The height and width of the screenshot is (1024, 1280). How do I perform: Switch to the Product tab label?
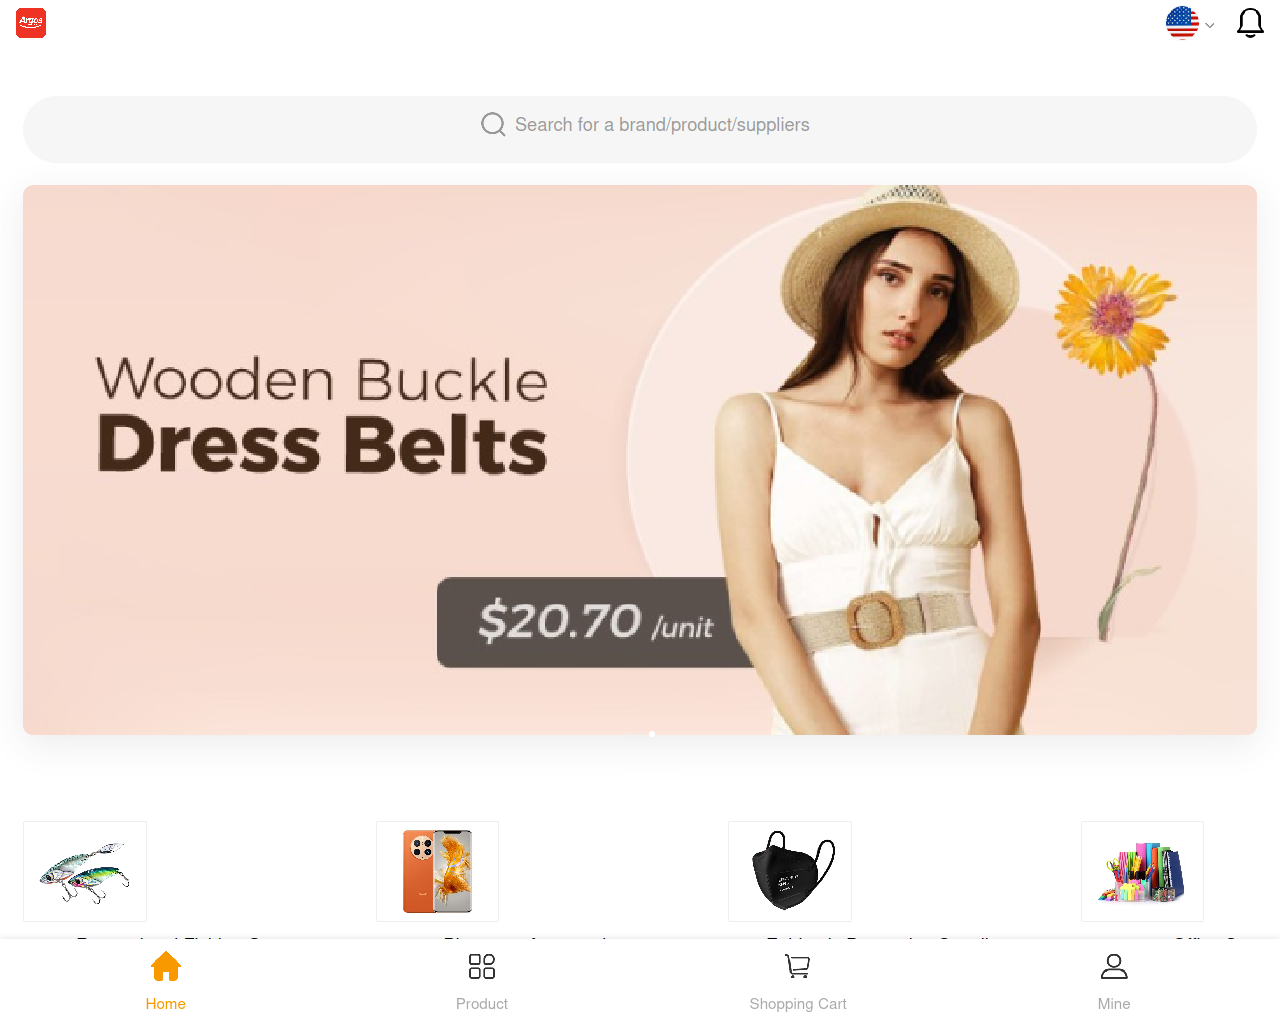(x=482, y=1004)
